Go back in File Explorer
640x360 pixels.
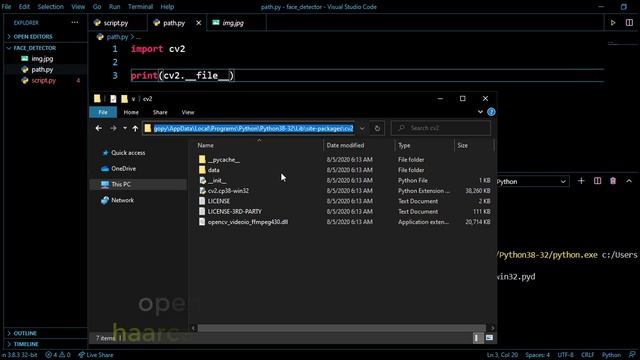pyautogui.click(x=99, y=128)
